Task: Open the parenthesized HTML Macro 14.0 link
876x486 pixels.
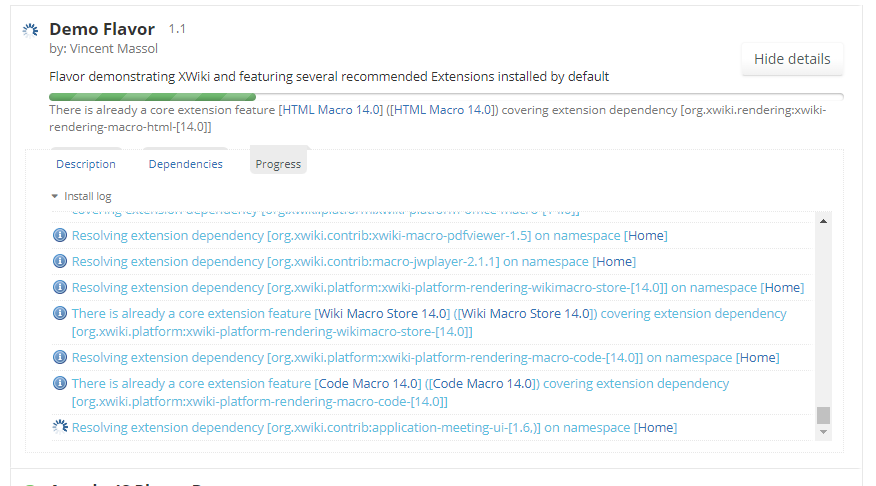Action: [442, 110]
